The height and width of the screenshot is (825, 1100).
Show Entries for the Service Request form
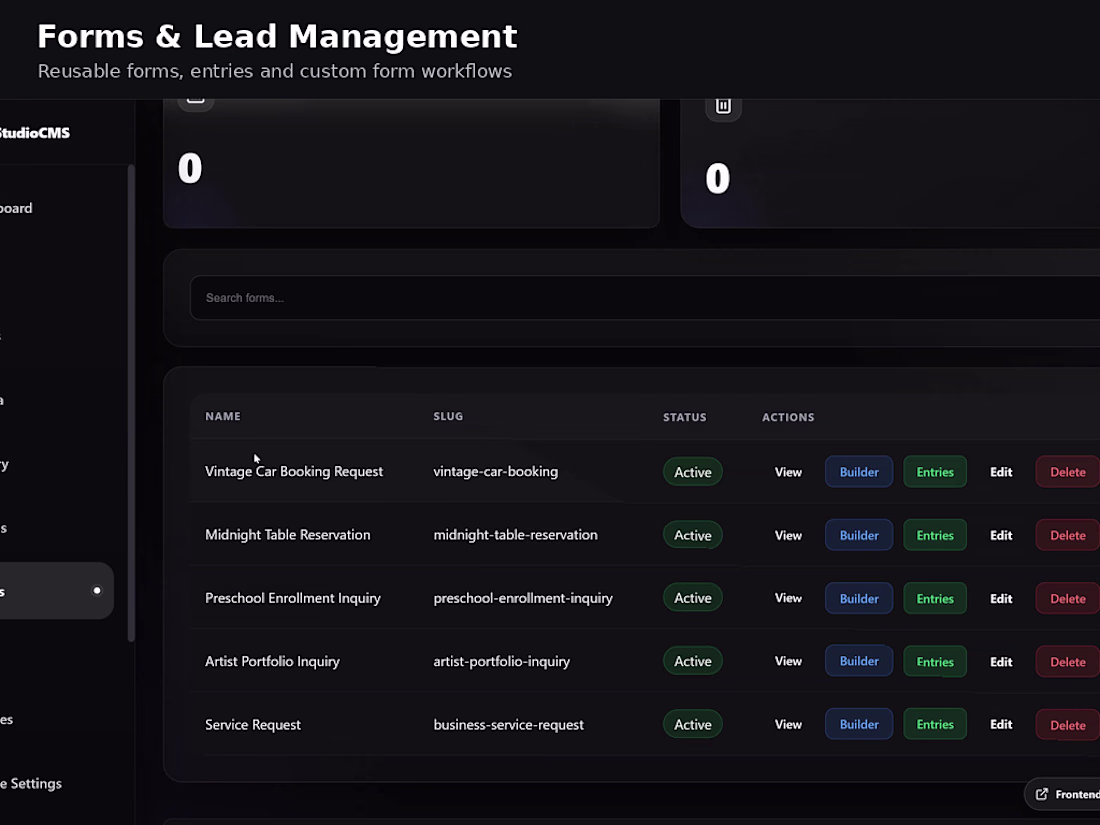click(934, 725)
